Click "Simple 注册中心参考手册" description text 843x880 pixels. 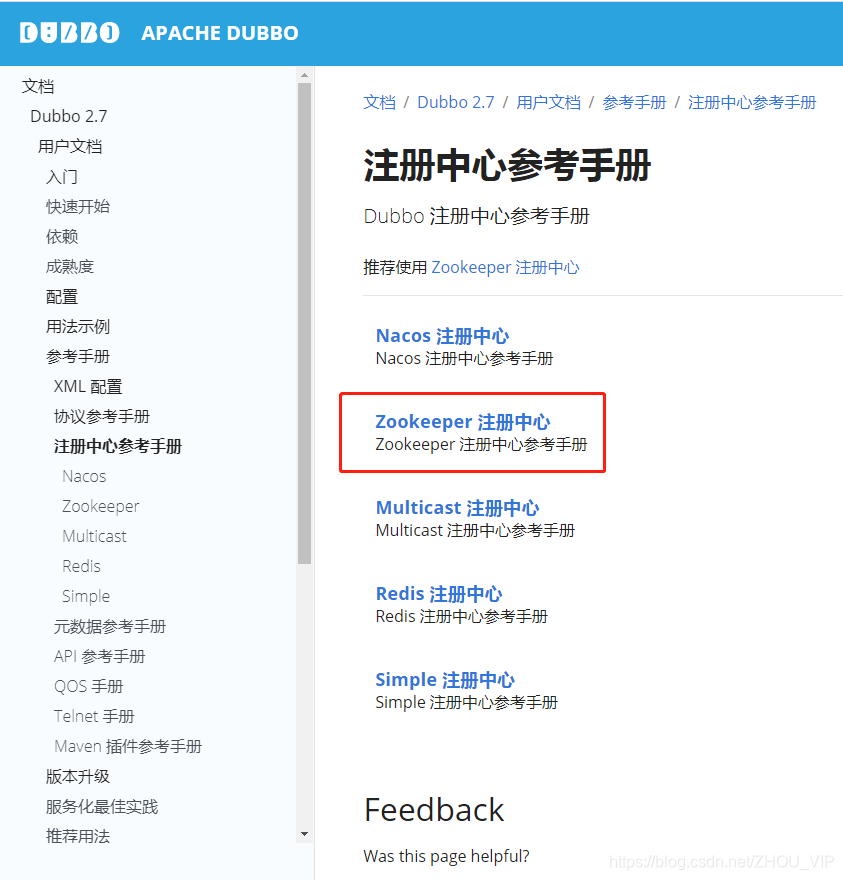point(466,702)
